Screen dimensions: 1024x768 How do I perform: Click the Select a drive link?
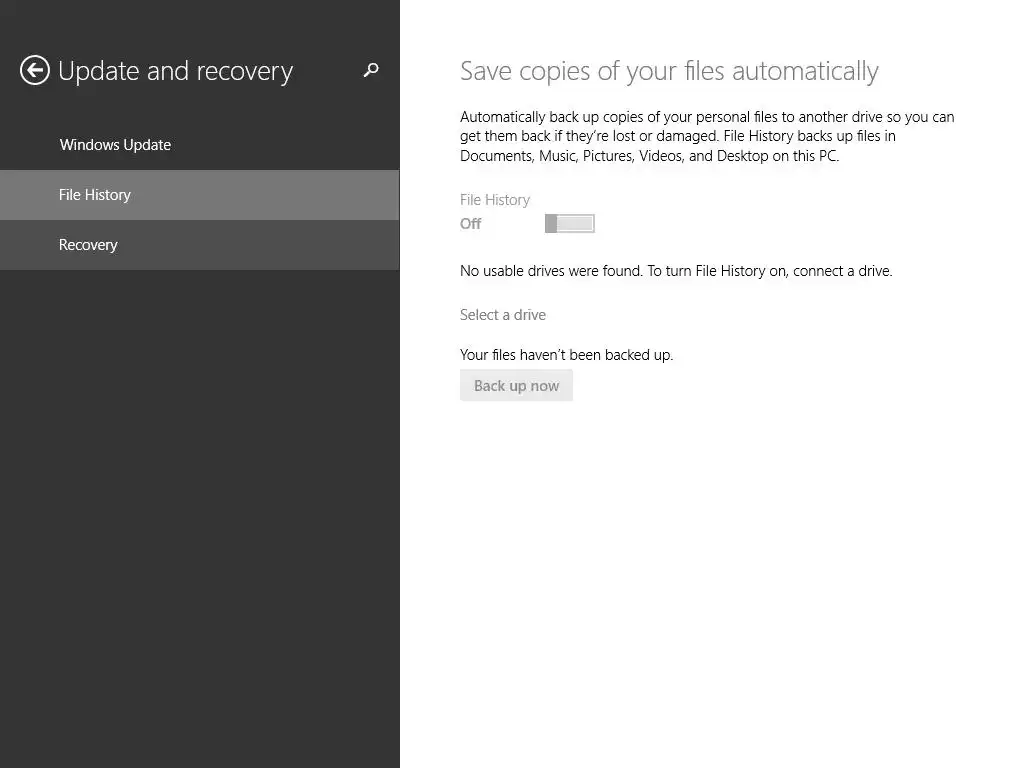pos(503,315)
